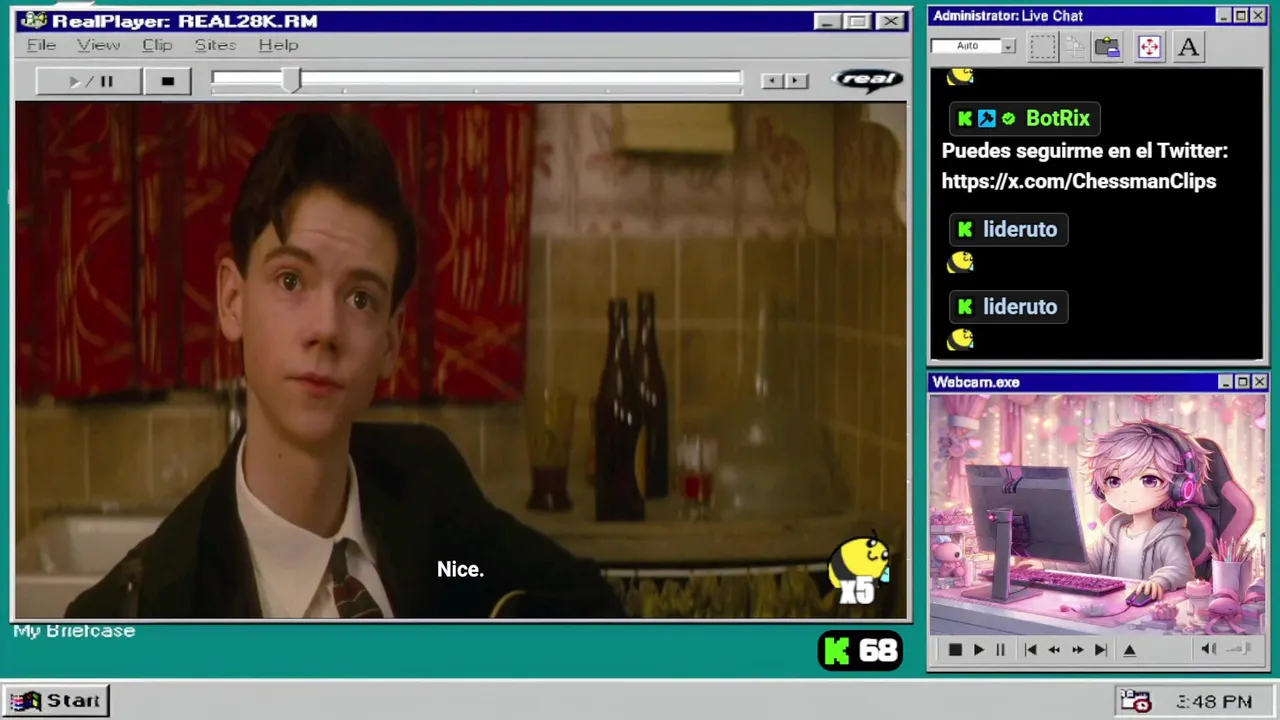The image size is (1280, 720).
Task: Click the taskbar clock showing 3:48 PM
Action: click(1215, 702)
